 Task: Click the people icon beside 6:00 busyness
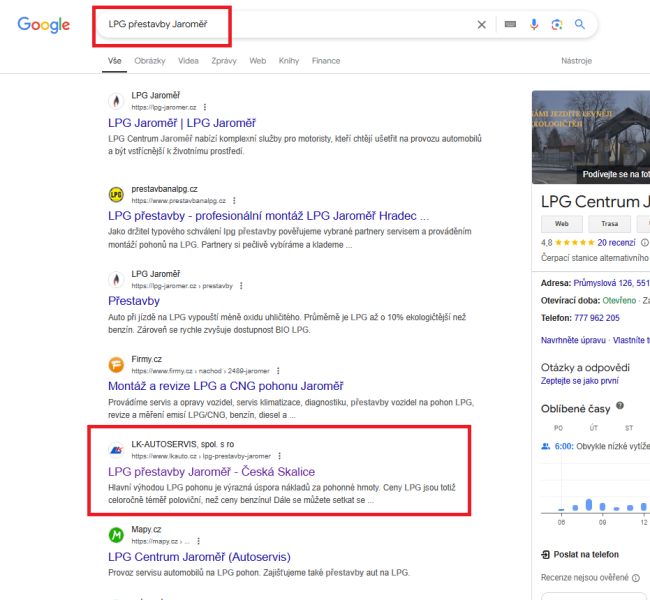pos(546,447)
